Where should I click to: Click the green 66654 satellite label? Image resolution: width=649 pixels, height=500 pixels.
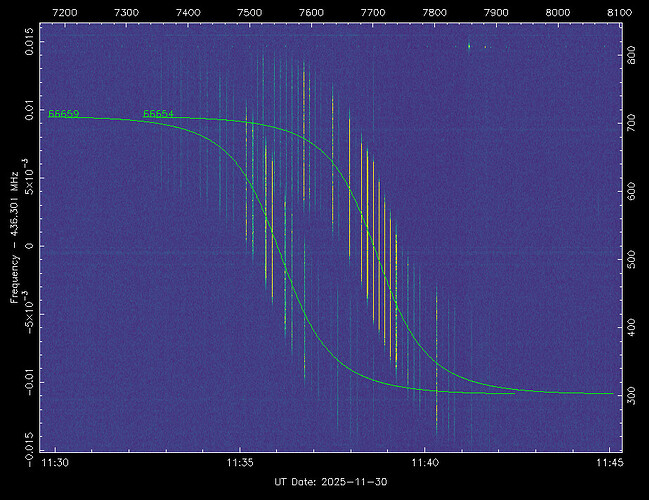click(158, 114)
